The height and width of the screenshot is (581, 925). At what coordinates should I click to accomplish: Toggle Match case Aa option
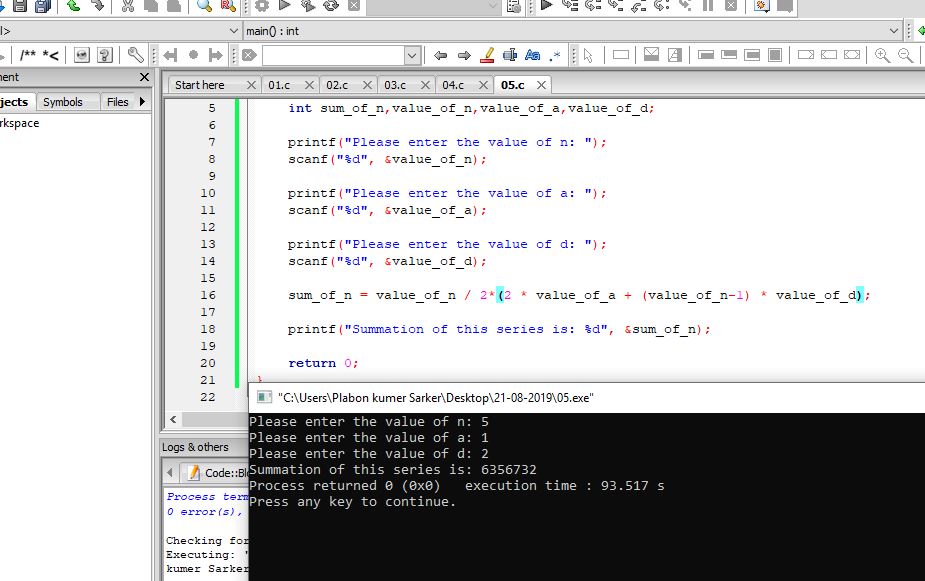pos(532,55)
